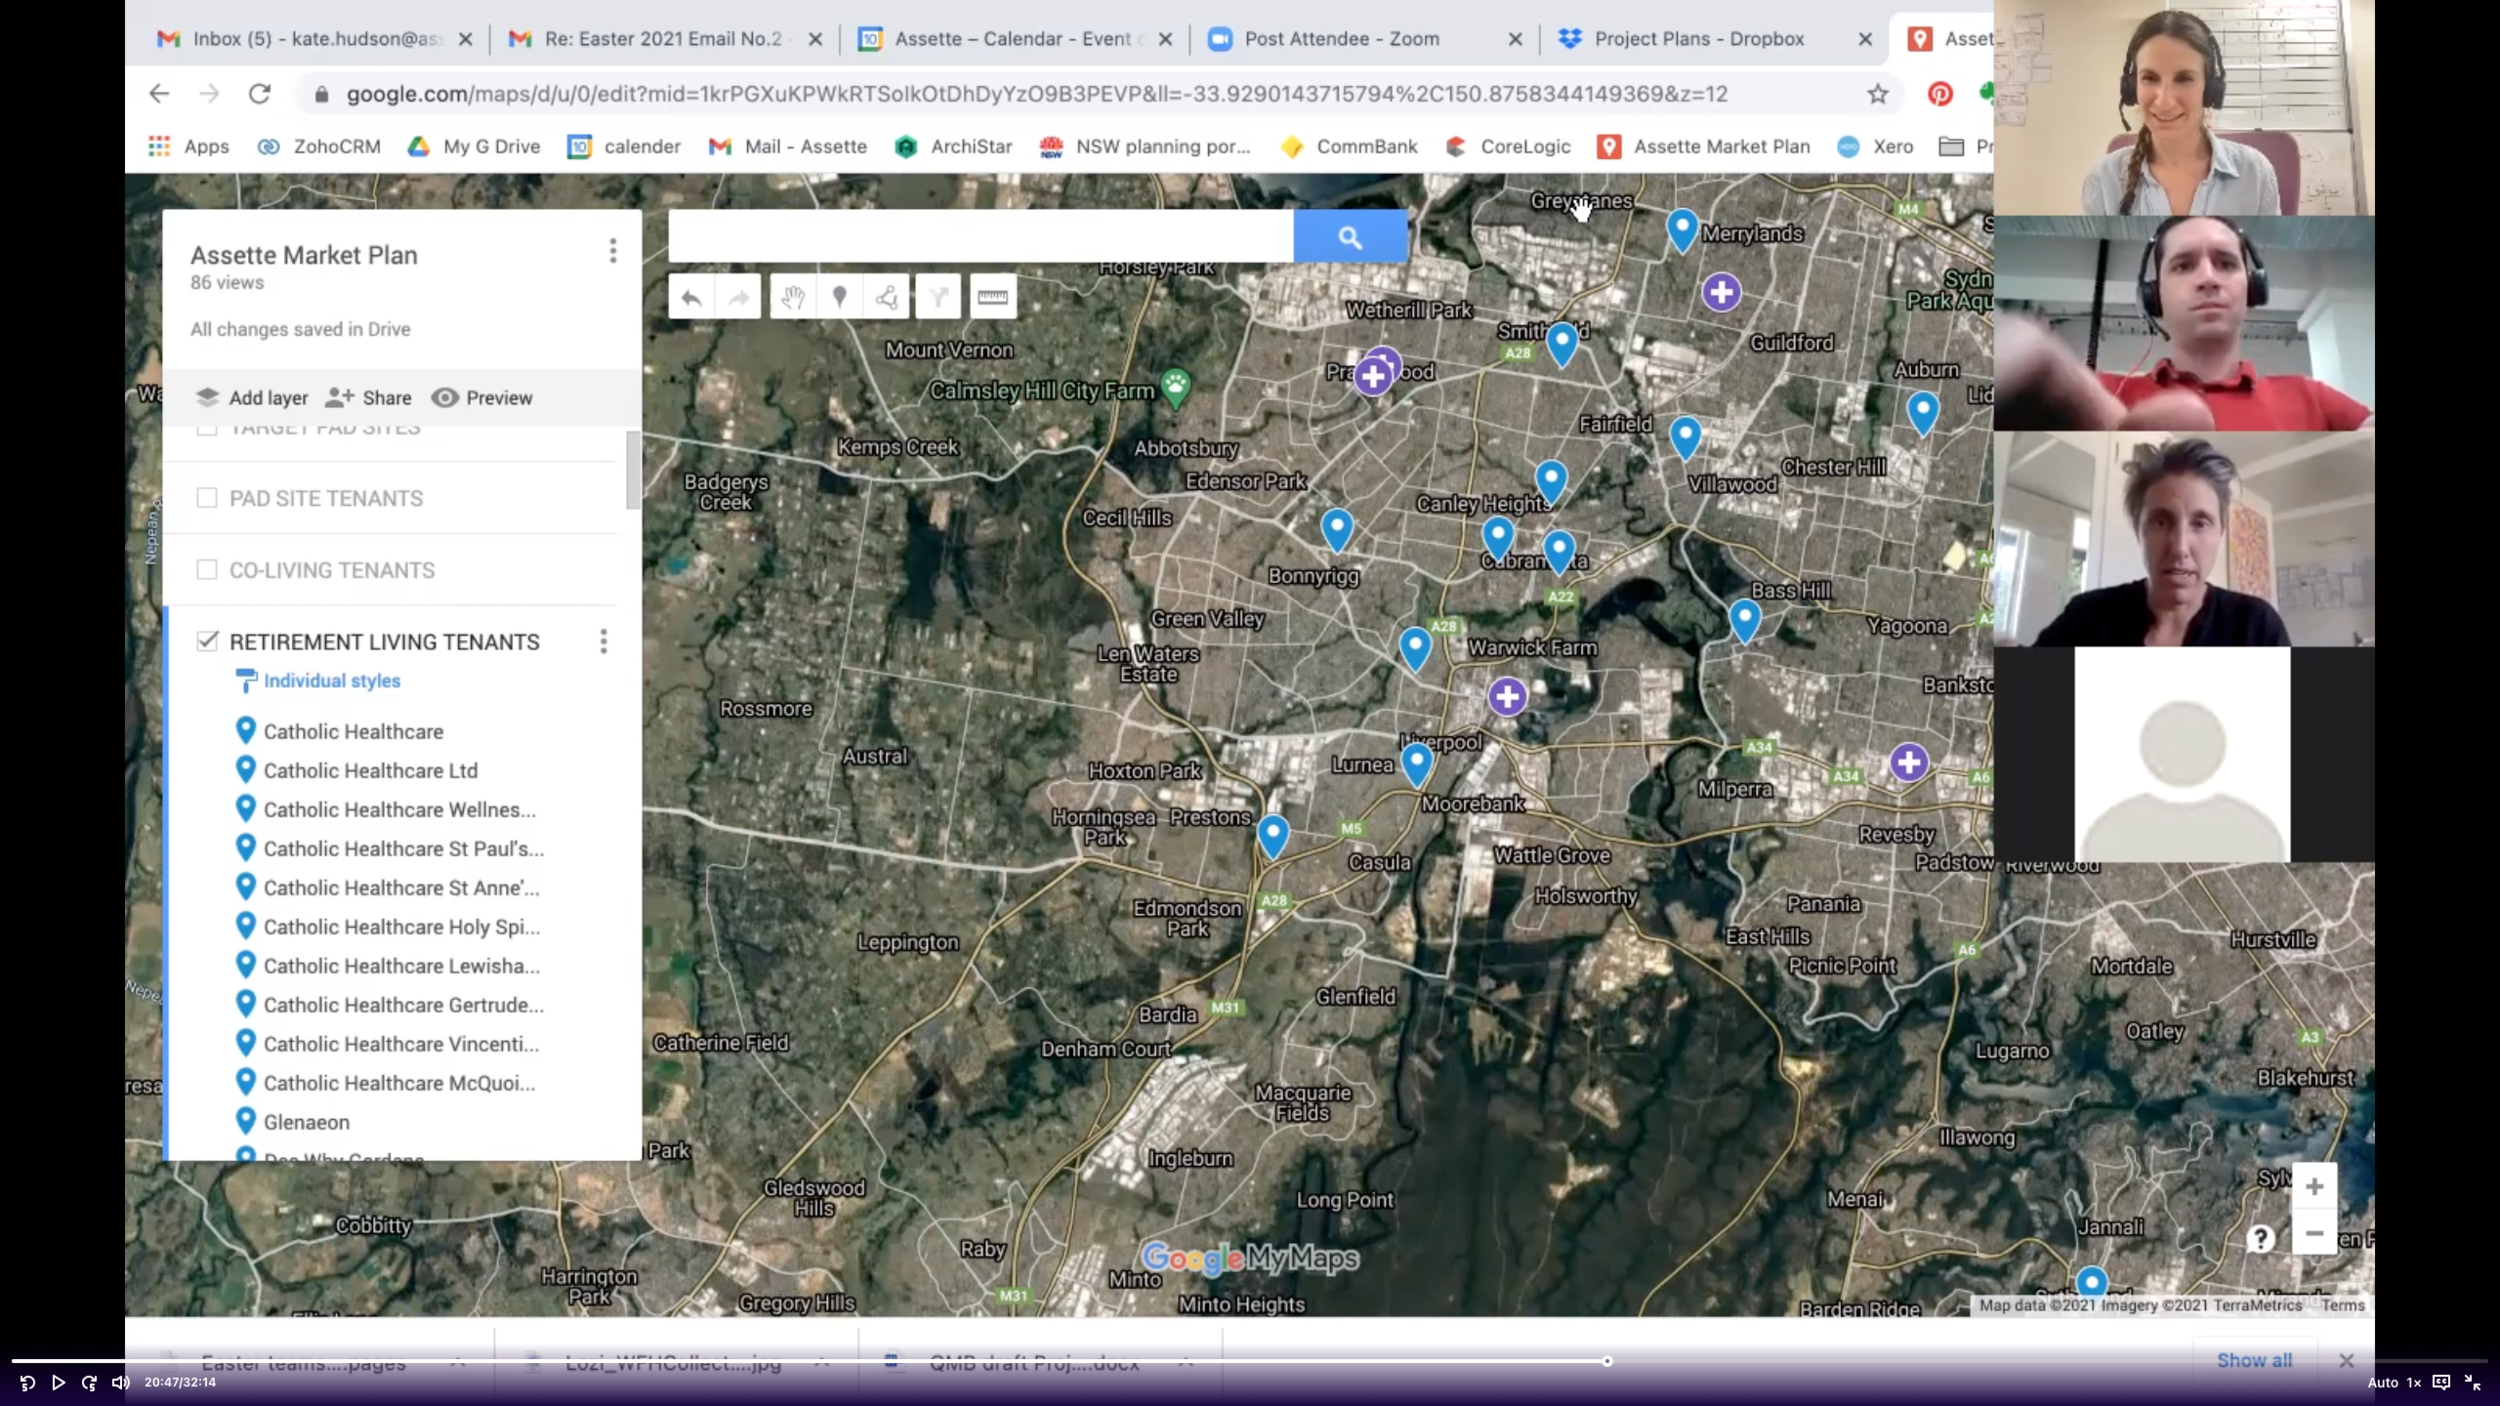This screenshot has height=1406, width=2500.
Task: Click the purple plus marker near Liverpool
Action: coord(1507,697)
